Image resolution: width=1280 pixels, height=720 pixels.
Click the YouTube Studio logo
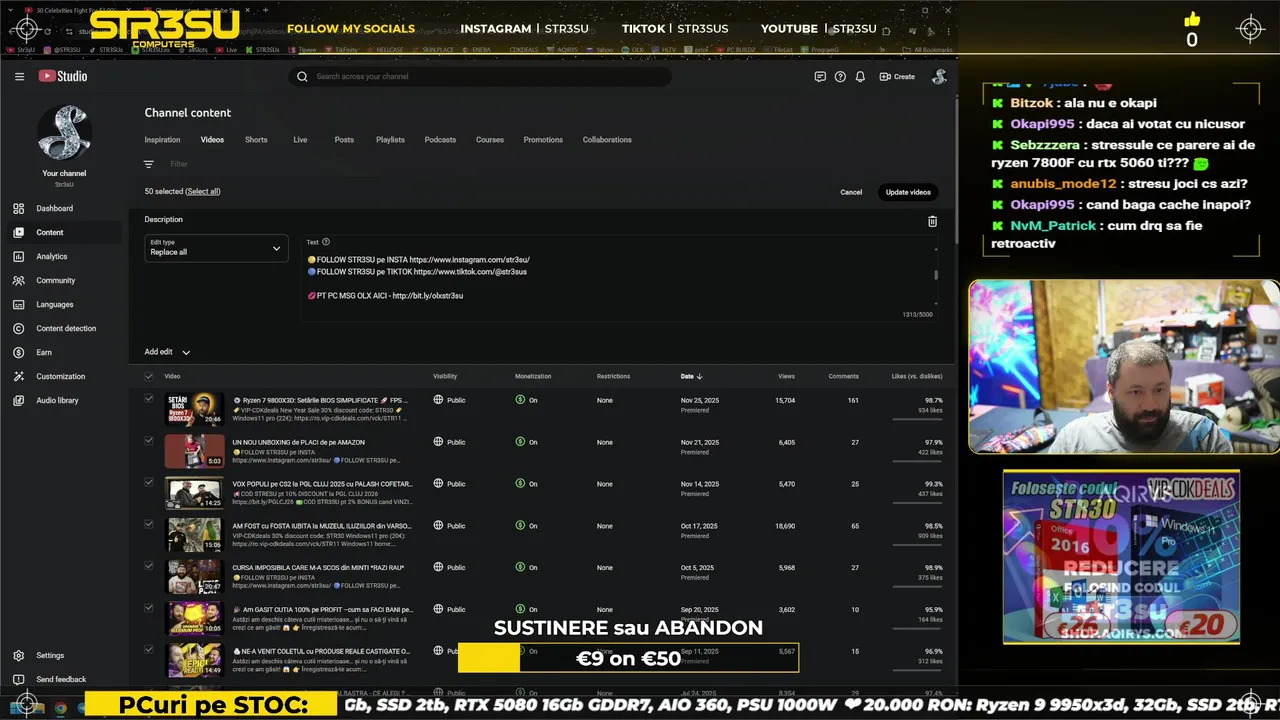click(x=63, y=76)
